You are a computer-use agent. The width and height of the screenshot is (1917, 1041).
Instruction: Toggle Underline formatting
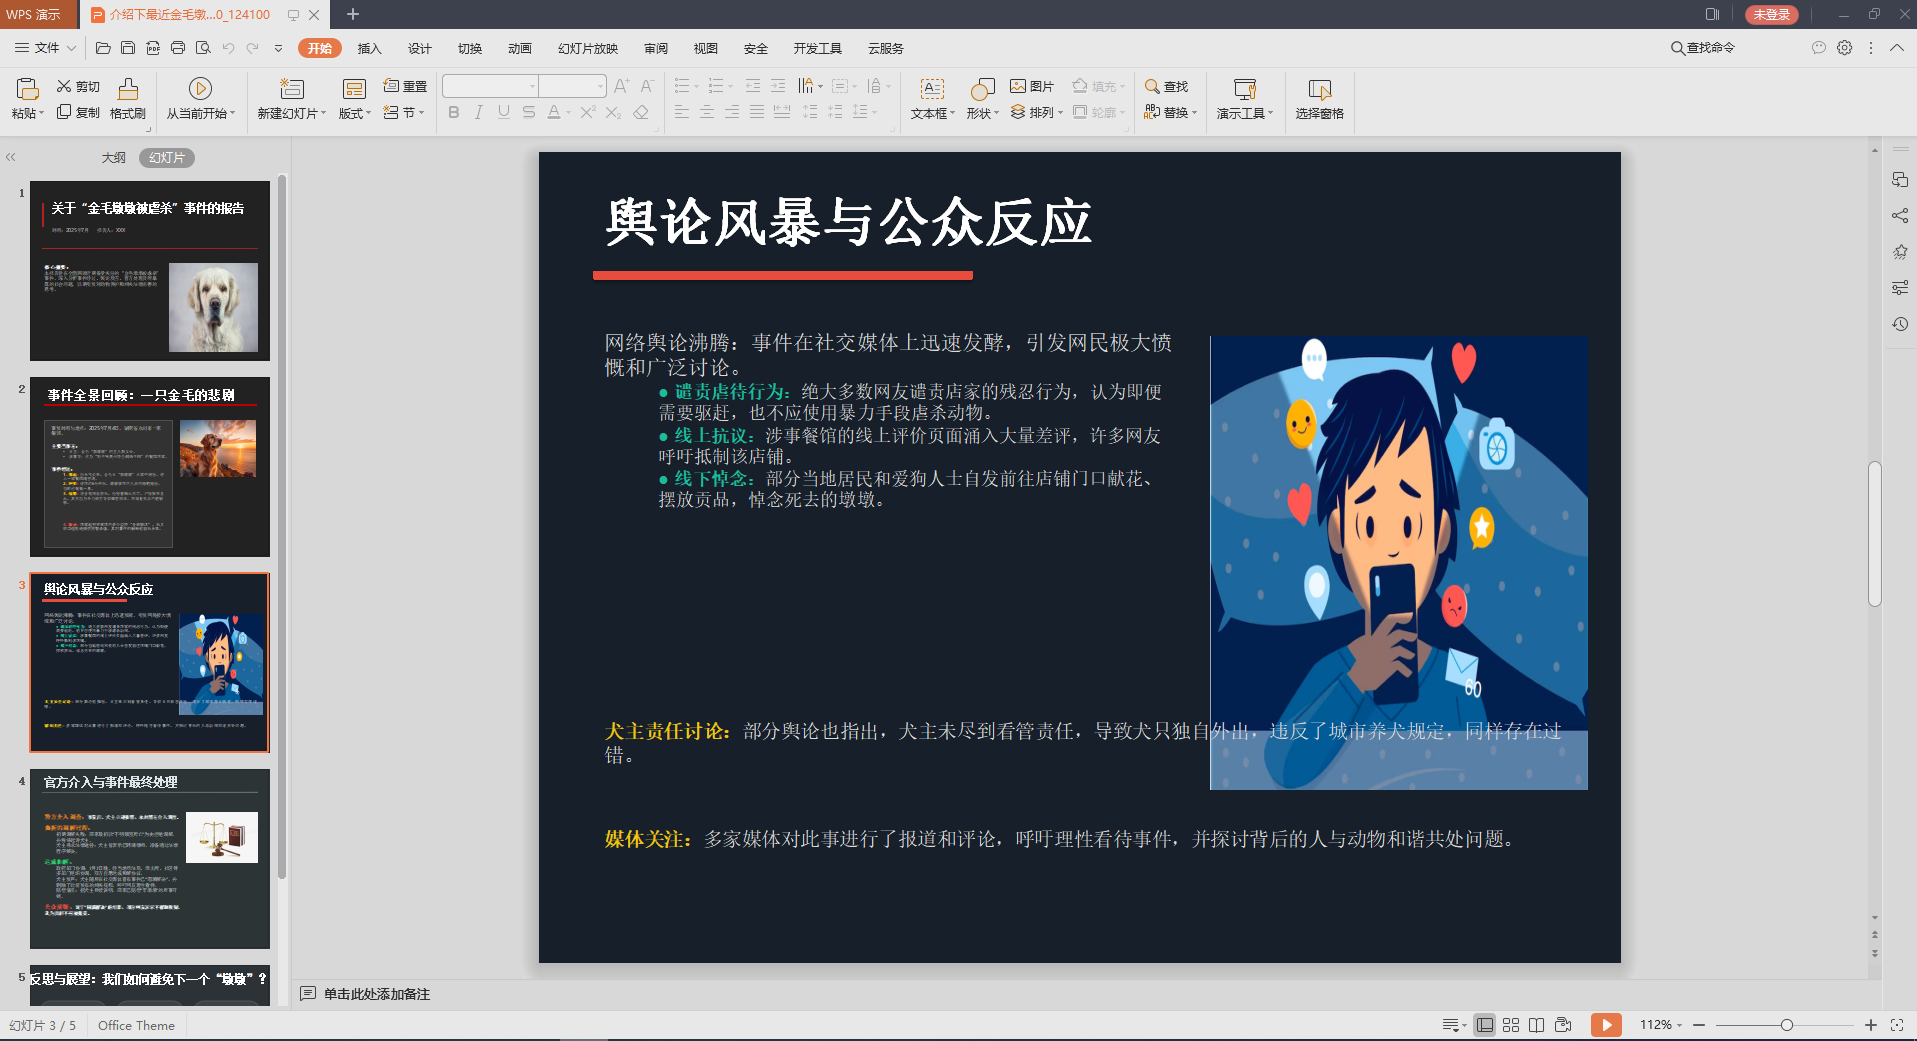click(x=504, y=112)
